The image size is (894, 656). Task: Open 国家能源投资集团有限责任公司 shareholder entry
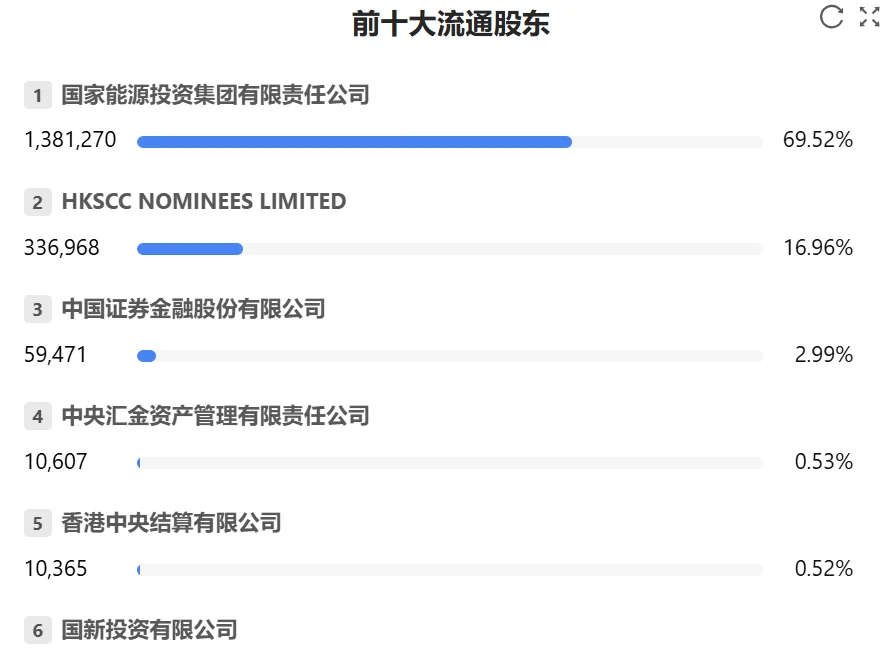(x=215, y=95)
